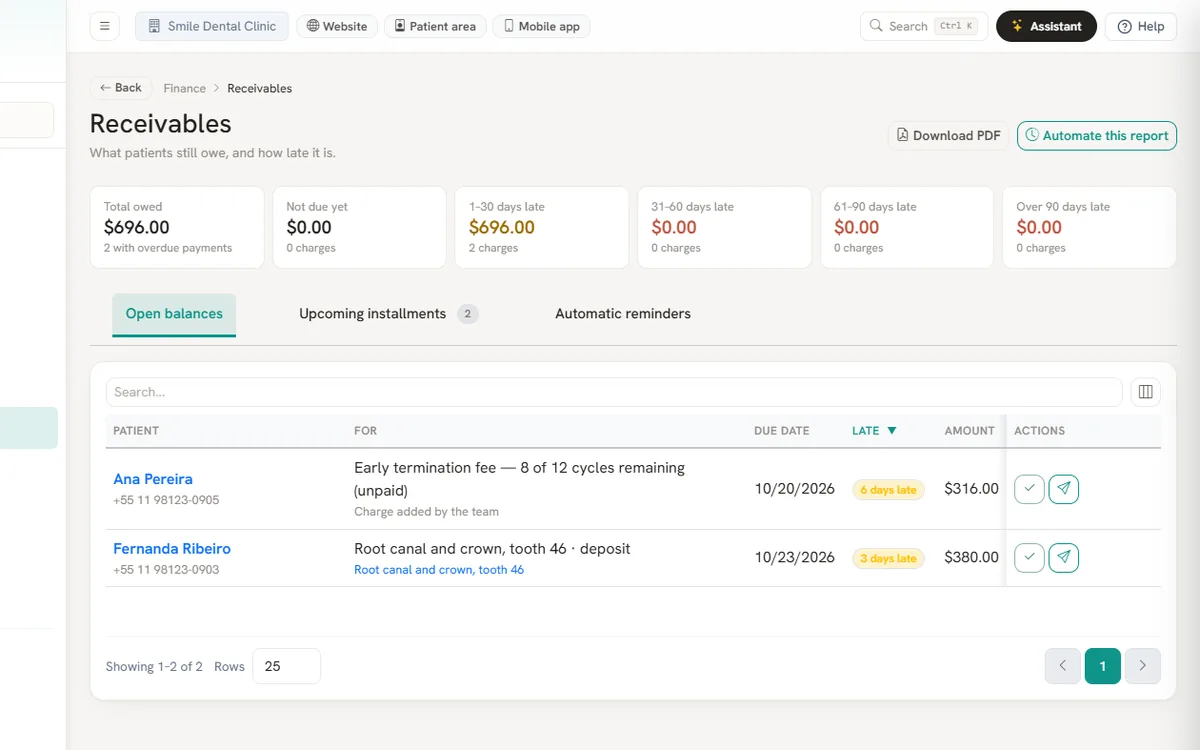This screenshot has height=750, width=1200.
Task: Open the hamburger menu icon
Action: (105, 26)
